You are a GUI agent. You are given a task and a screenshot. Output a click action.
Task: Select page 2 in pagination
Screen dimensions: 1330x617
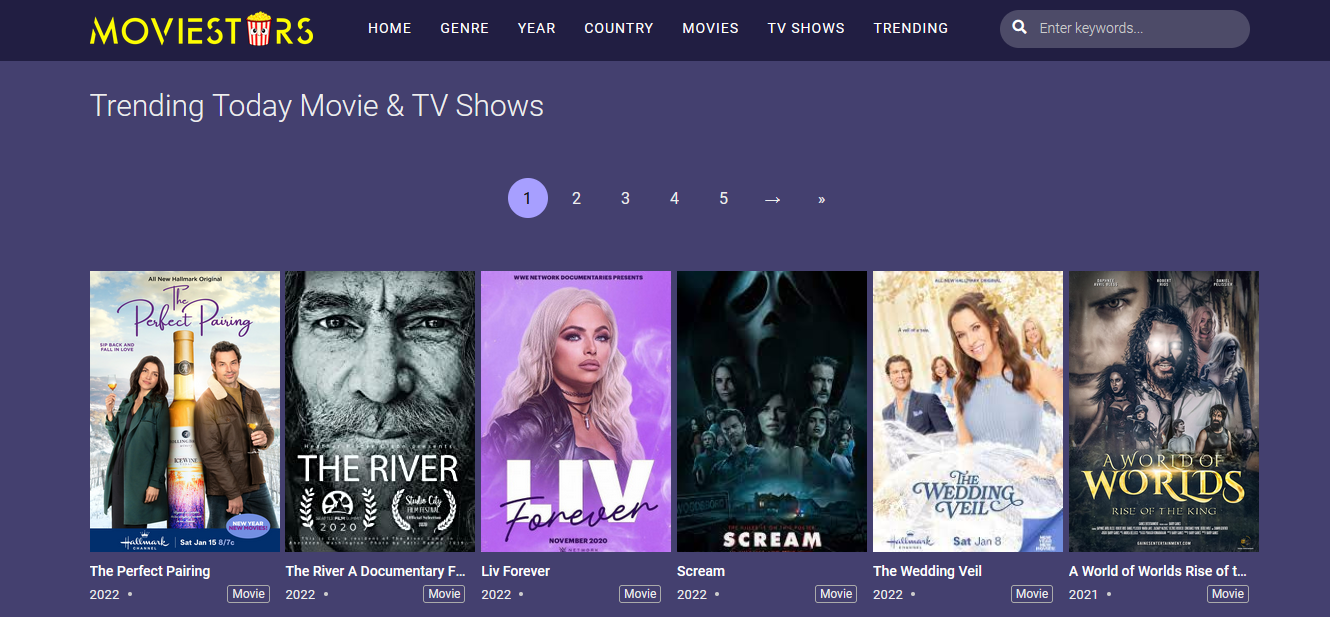(576, 199)
